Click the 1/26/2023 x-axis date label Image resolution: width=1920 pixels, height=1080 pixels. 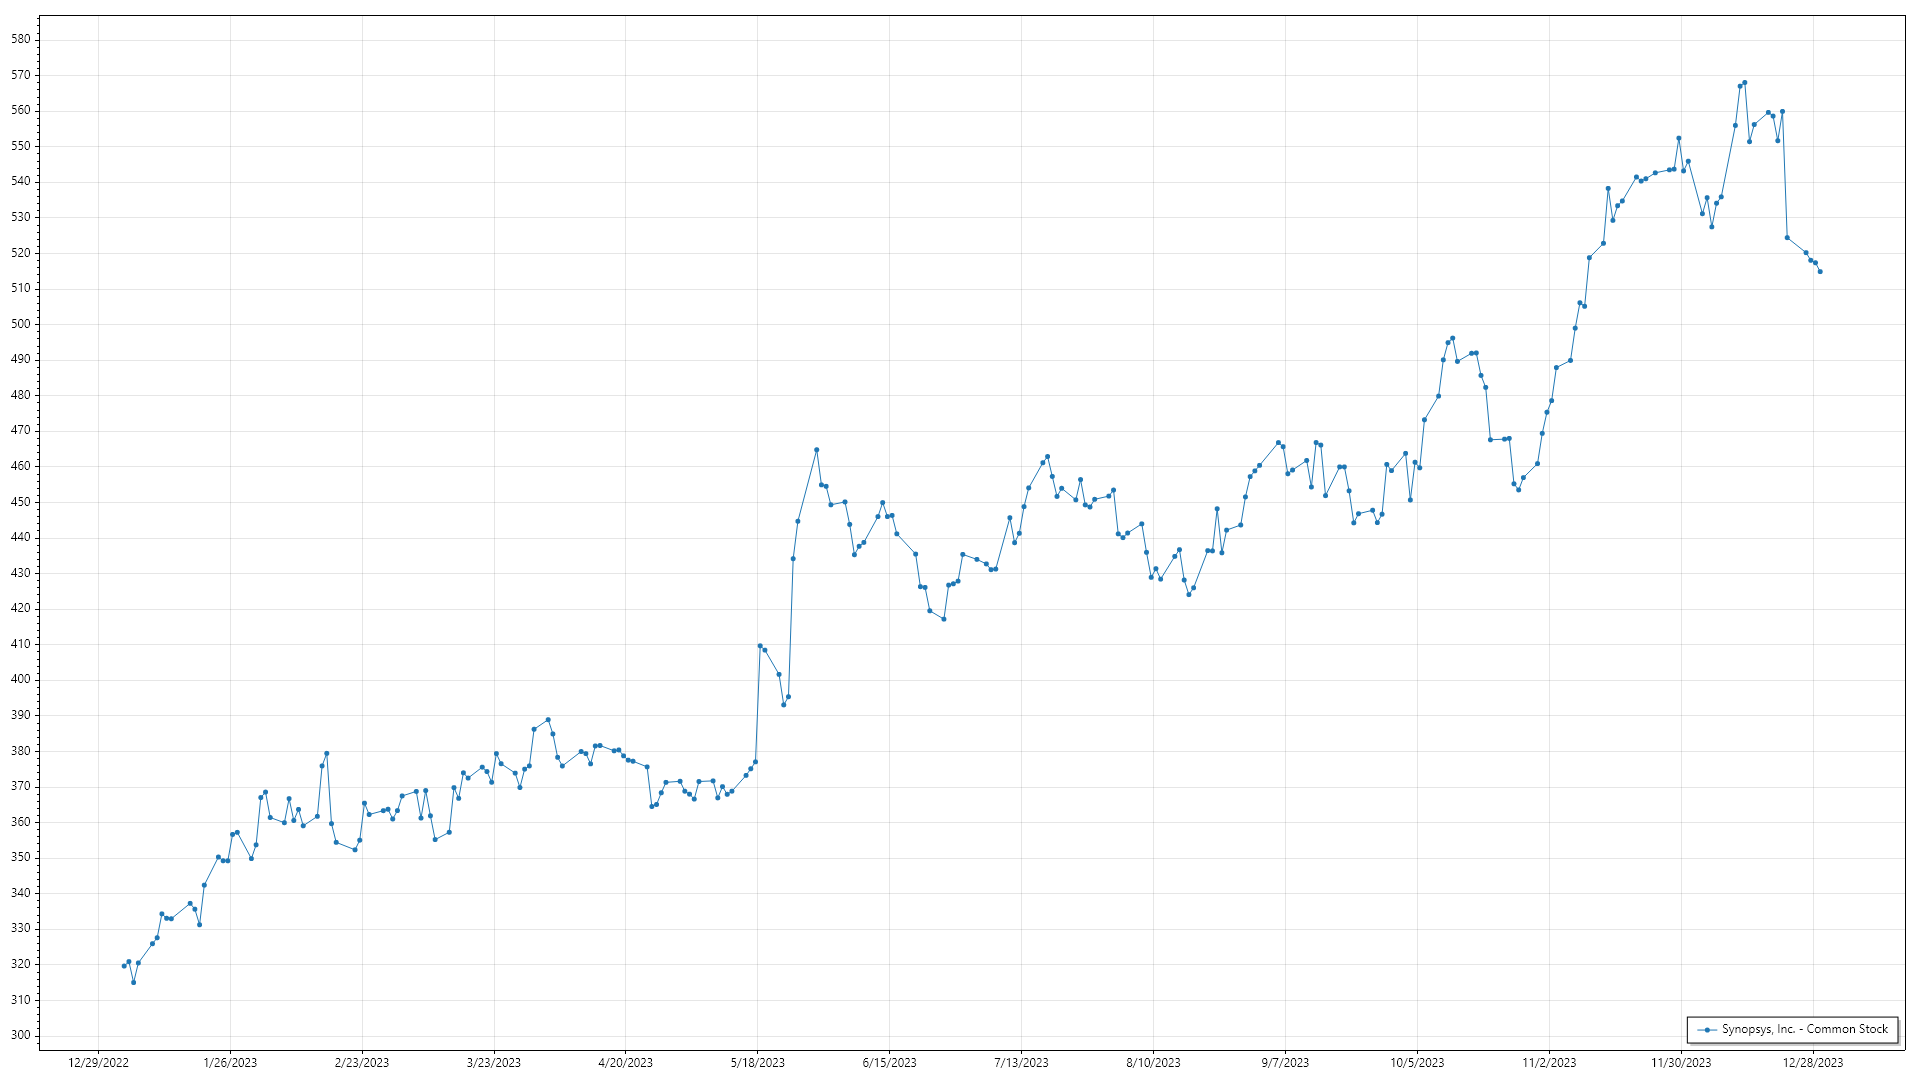coord(230,1063)
